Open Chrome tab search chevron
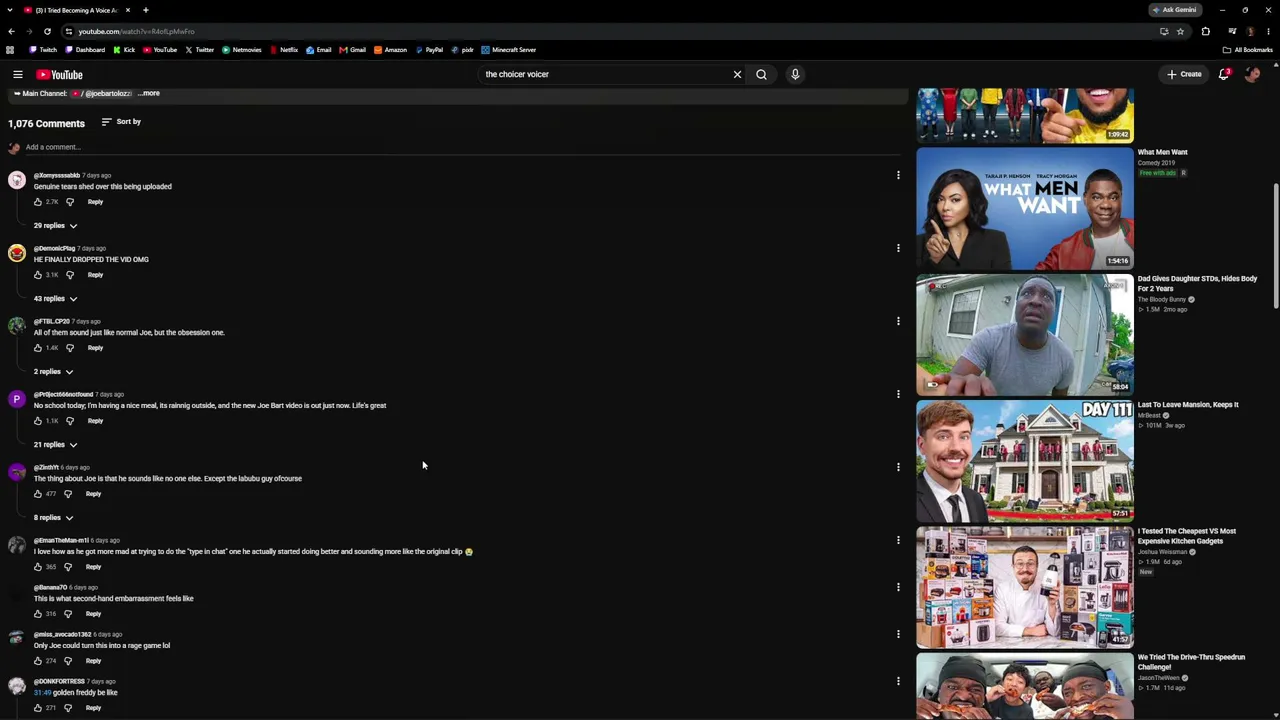The image size is (1280, 720). (10, 10)
